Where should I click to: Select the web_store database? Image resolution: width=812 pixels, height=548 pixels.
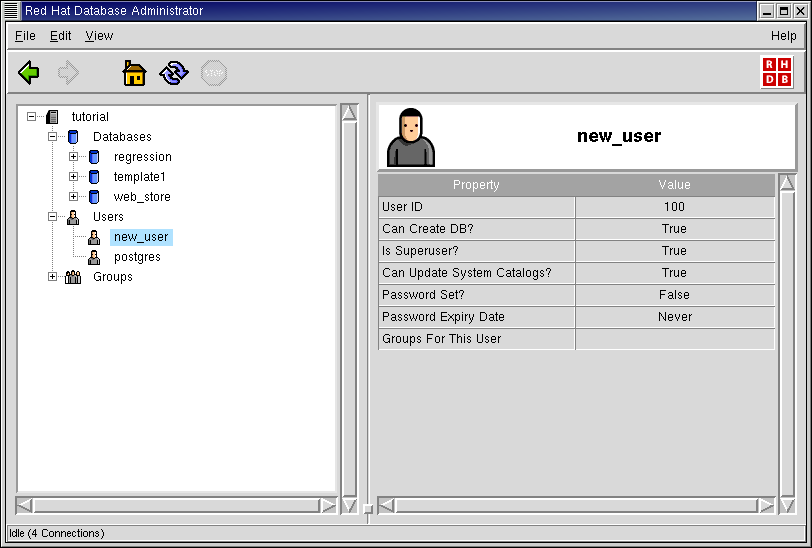pyautogui.click(x=142, y=197)
